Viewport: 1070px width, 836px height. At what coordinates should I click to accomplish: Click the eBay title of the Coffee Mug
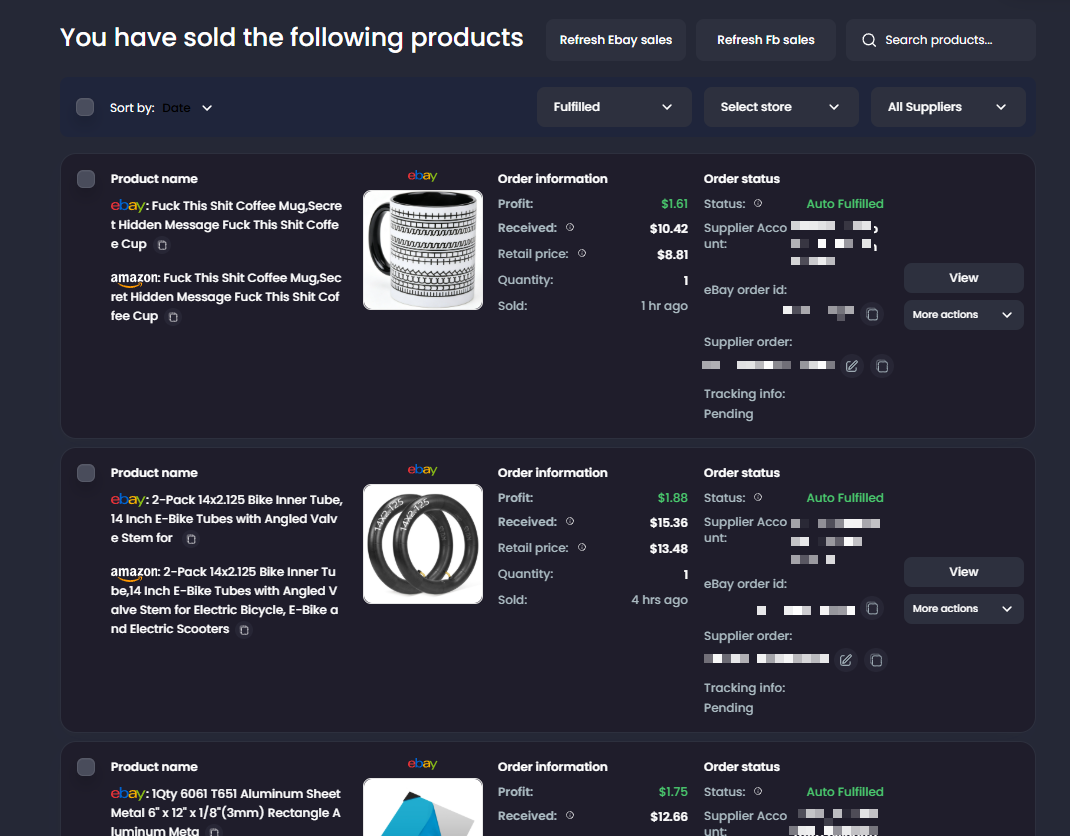(226, 225)
